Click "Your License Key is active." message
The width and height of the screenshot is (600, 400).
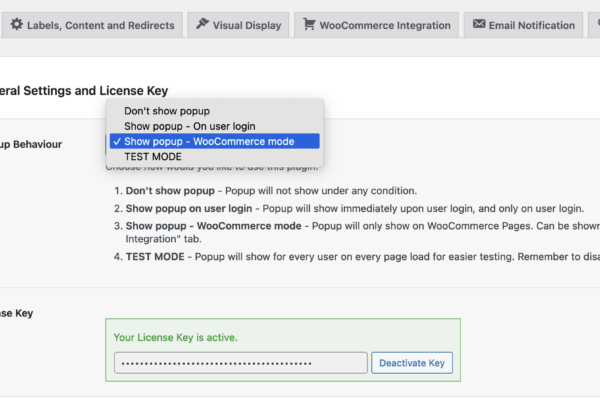[176, 337]
